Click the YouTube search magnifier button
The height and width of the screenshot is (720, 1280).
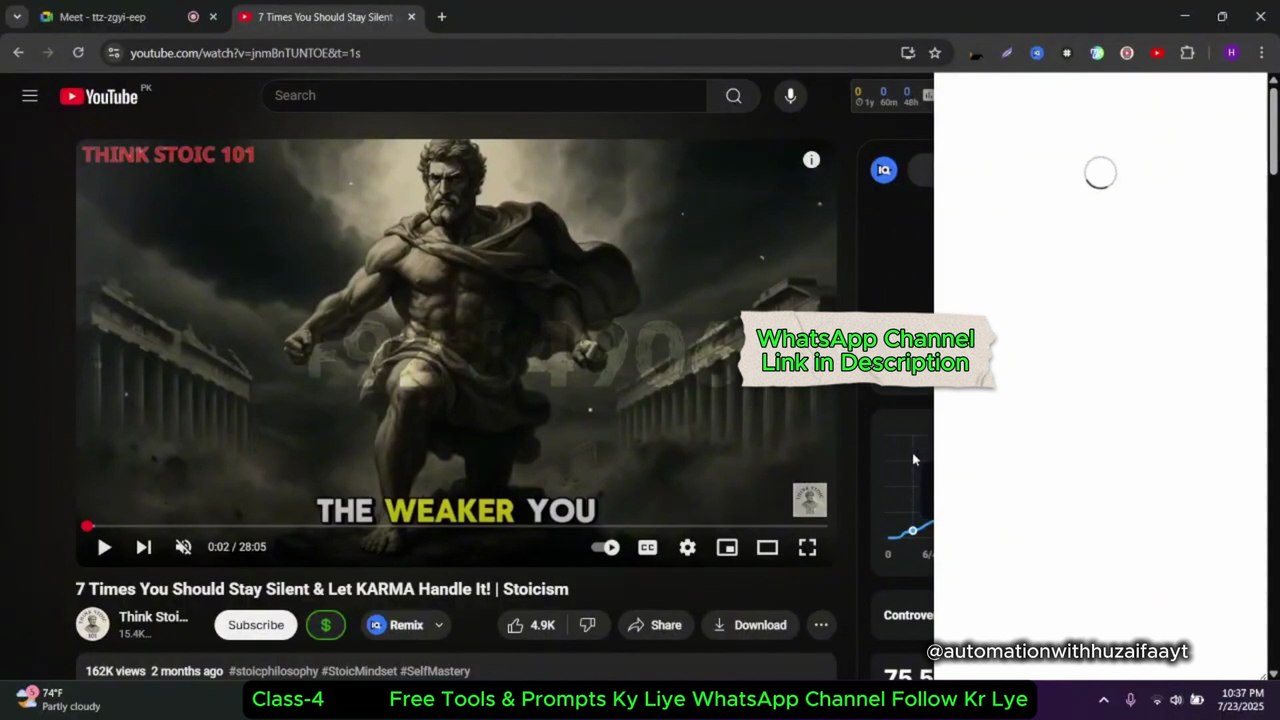pos(733,96)
